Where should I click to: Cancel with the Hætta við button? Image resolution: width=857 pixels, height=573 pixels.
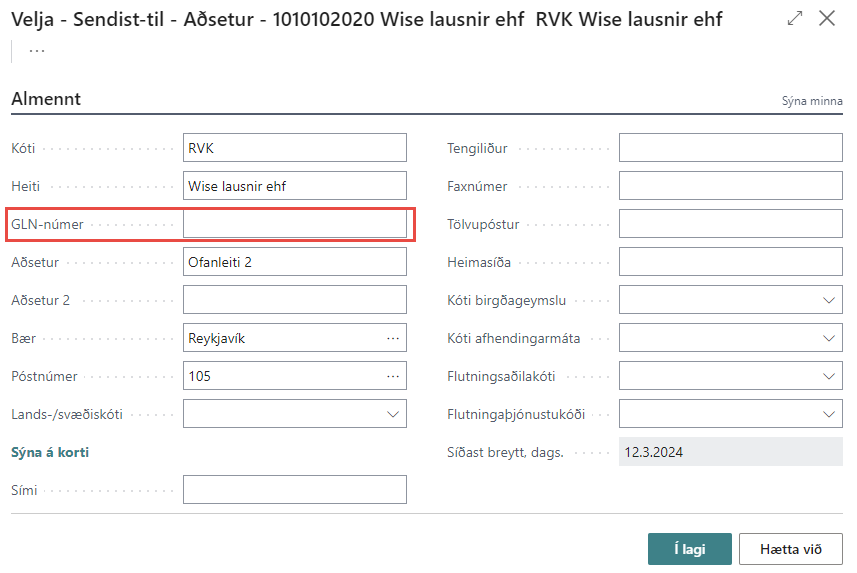(791, 549)
